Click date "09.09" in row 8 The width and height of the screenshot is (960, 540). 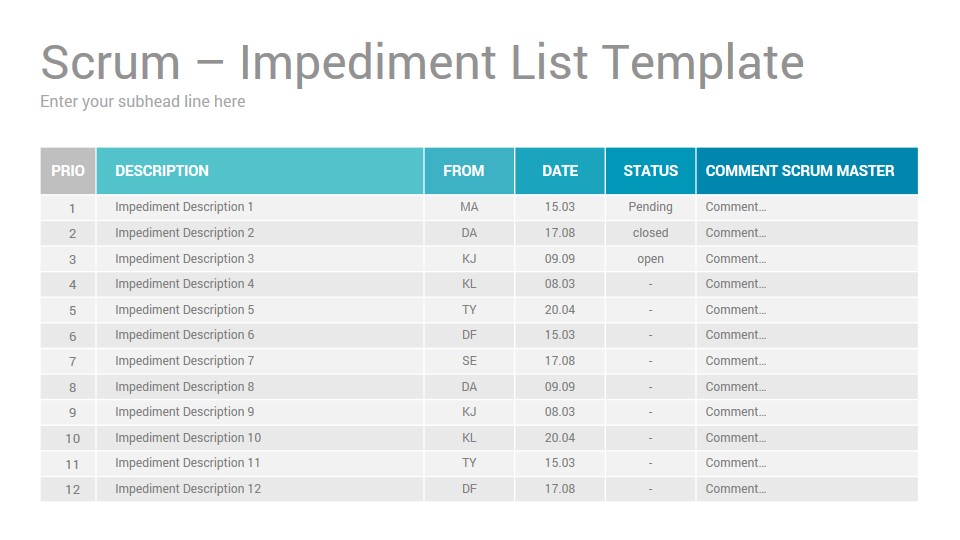coord(560,386)
